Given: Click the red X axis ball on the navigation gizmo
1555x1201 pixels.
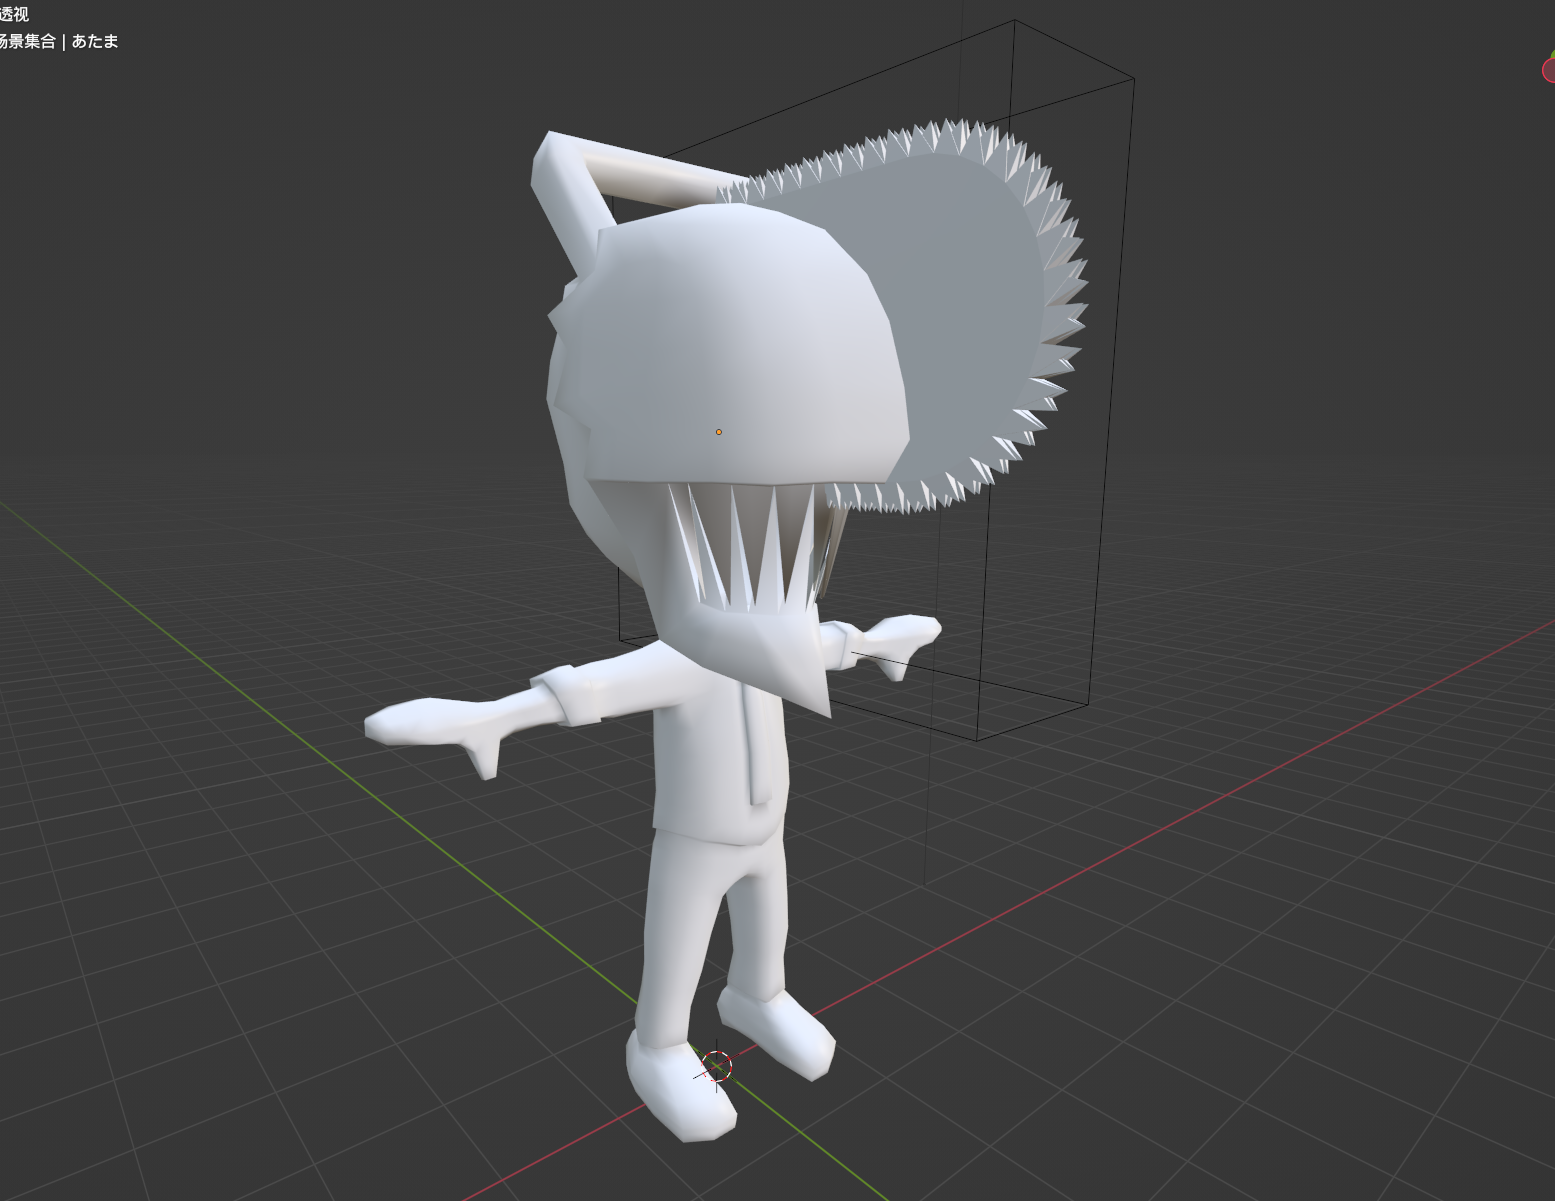Looking at the screenshot, I should pyautogui.click(x=1549, y=70).
